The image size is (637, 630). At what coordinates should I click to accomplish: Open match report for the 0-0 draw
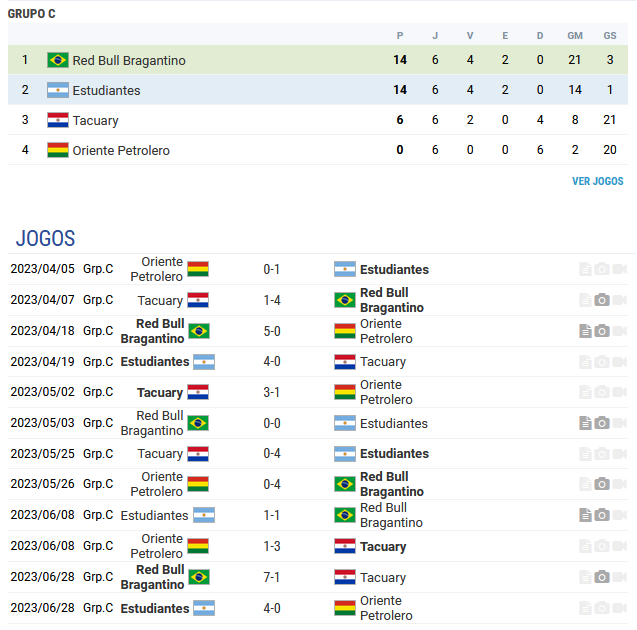coord(585,423)
